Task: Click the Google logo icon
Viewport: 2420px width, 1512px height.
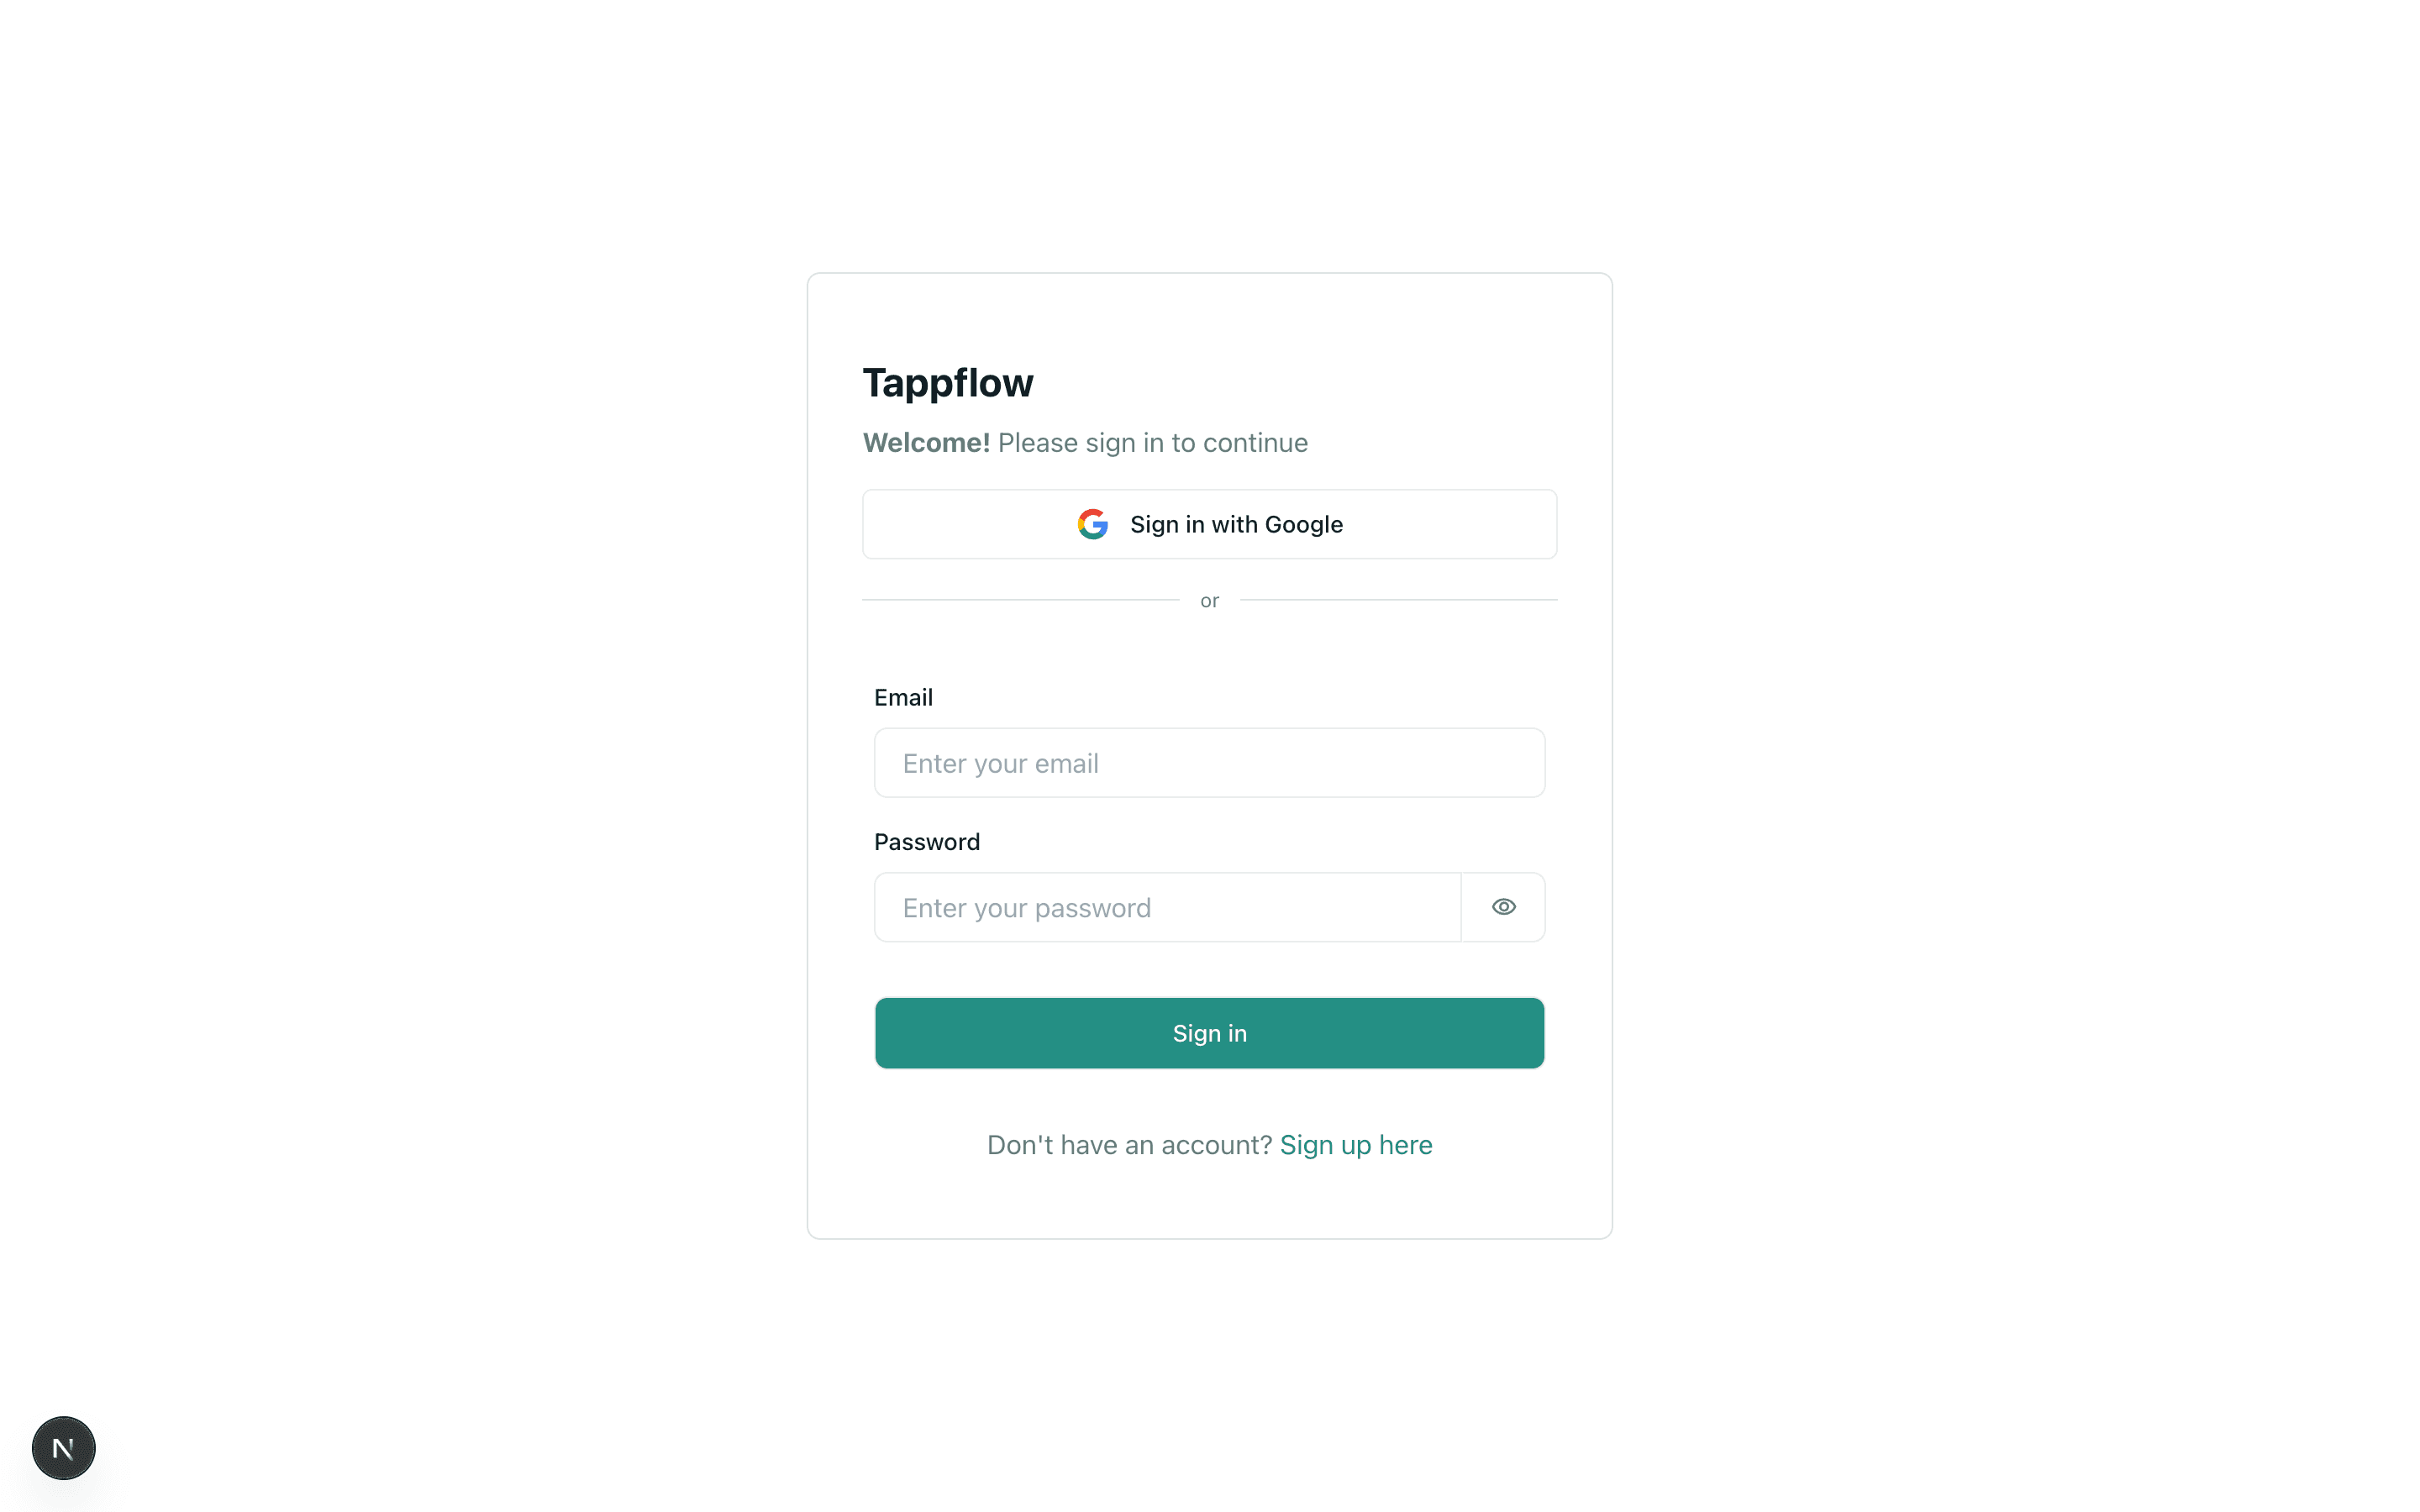Action: point(1094,524)
